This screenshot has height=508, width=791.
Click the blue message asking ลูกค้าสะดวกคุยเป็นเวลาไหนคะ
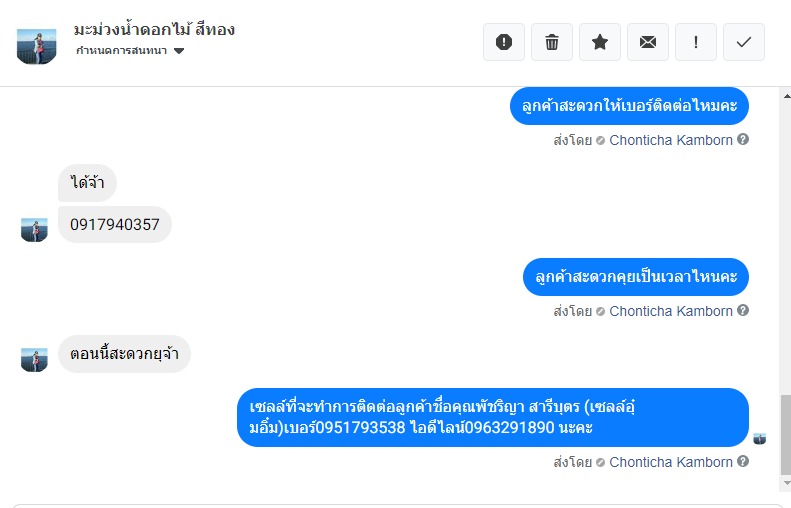pyautogui.click(x=636, y=276)
